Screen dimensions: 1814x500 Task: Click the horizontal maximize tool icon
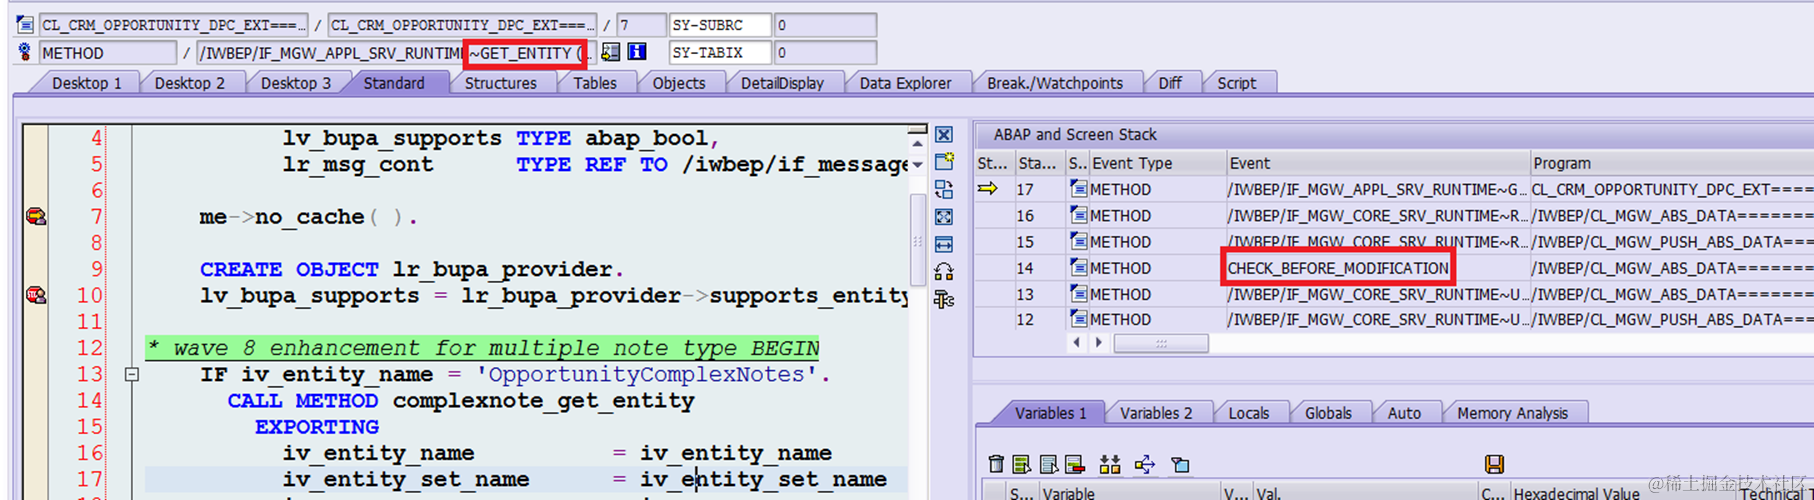pyautogui.click(x=944, y=244)
